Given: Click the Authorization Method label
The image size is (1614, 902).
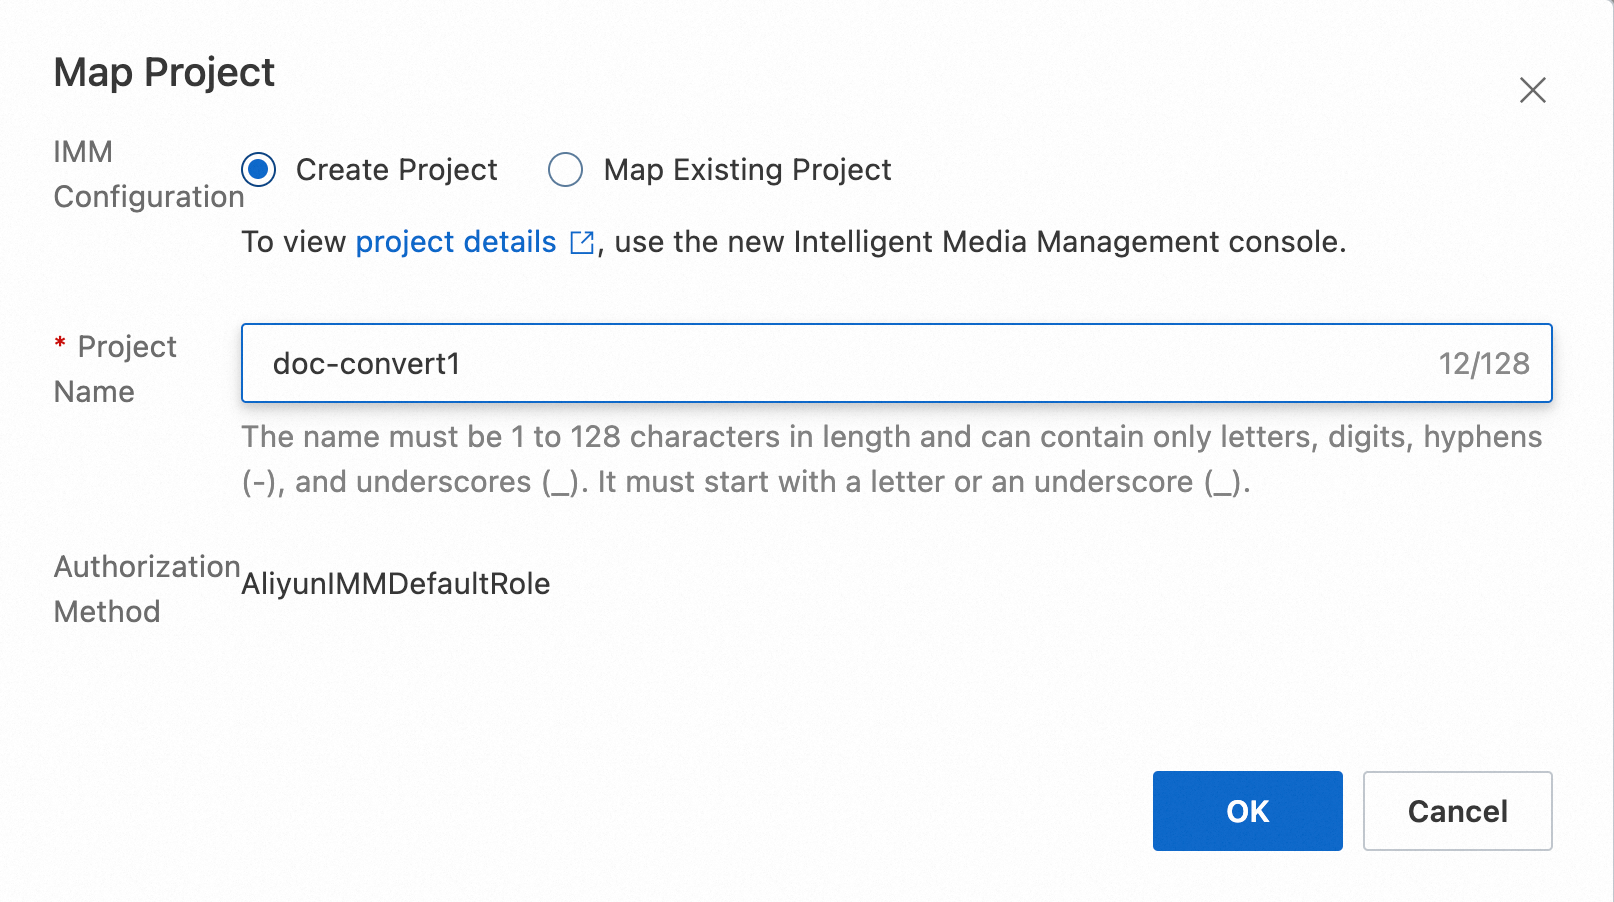Looking at the screenshot, I should click(146, 589).
